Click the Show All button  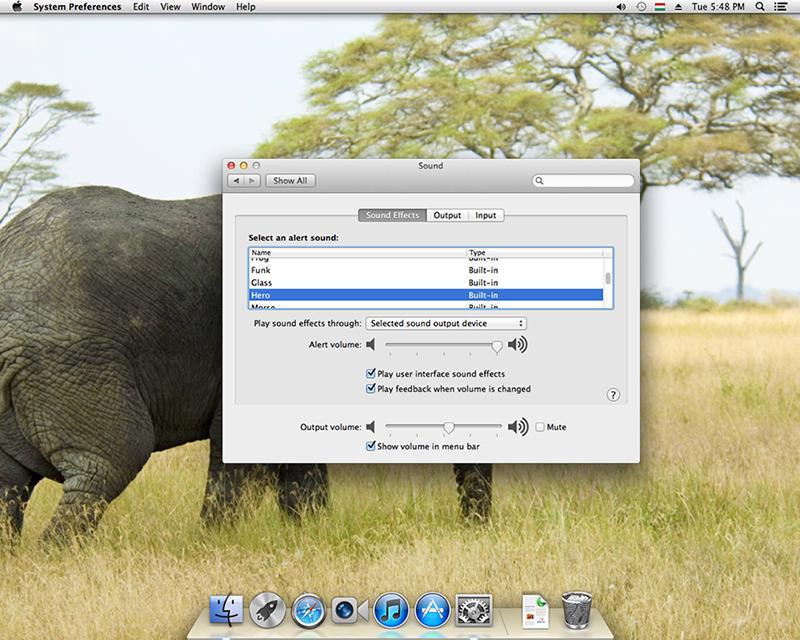[290, 181]
